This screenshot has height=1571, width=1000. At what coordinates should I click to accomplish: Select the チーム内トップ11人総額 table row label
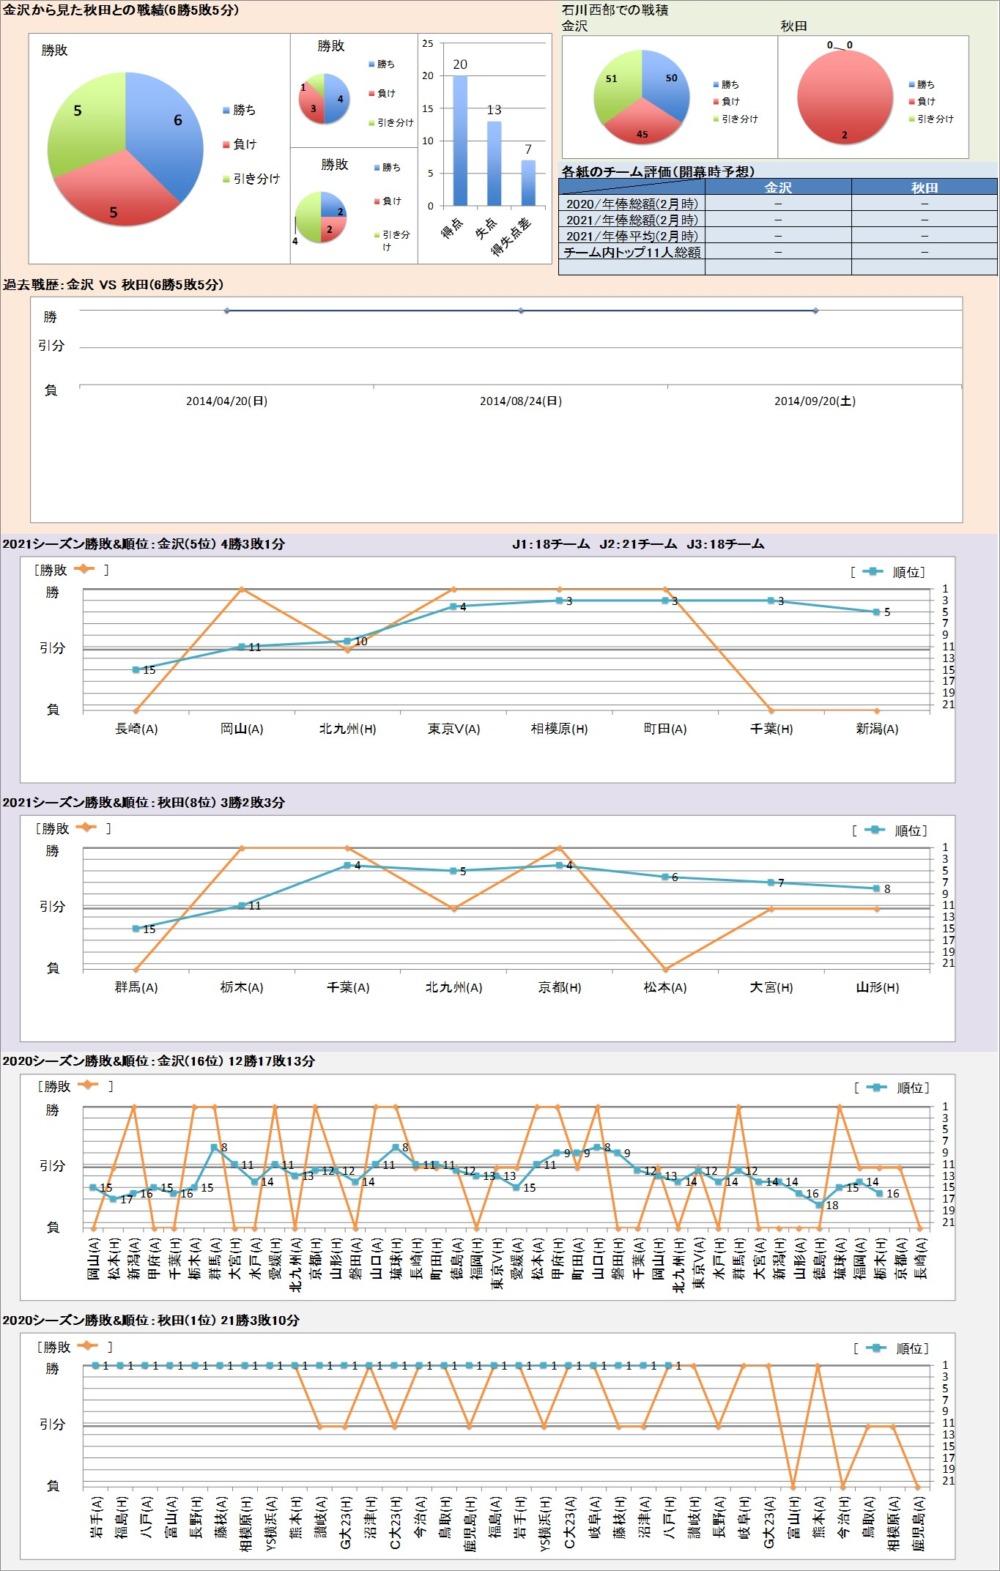pos(631,252)
